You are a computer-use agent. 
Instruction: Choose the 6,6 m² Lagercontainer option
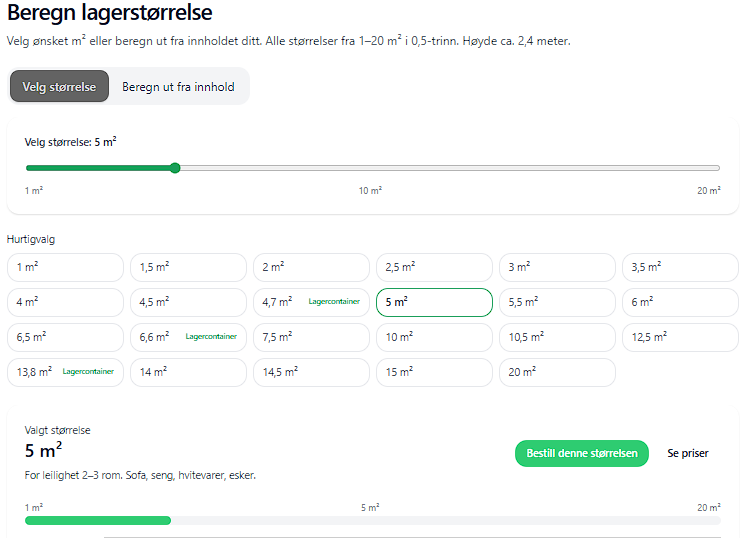[188, 337]
